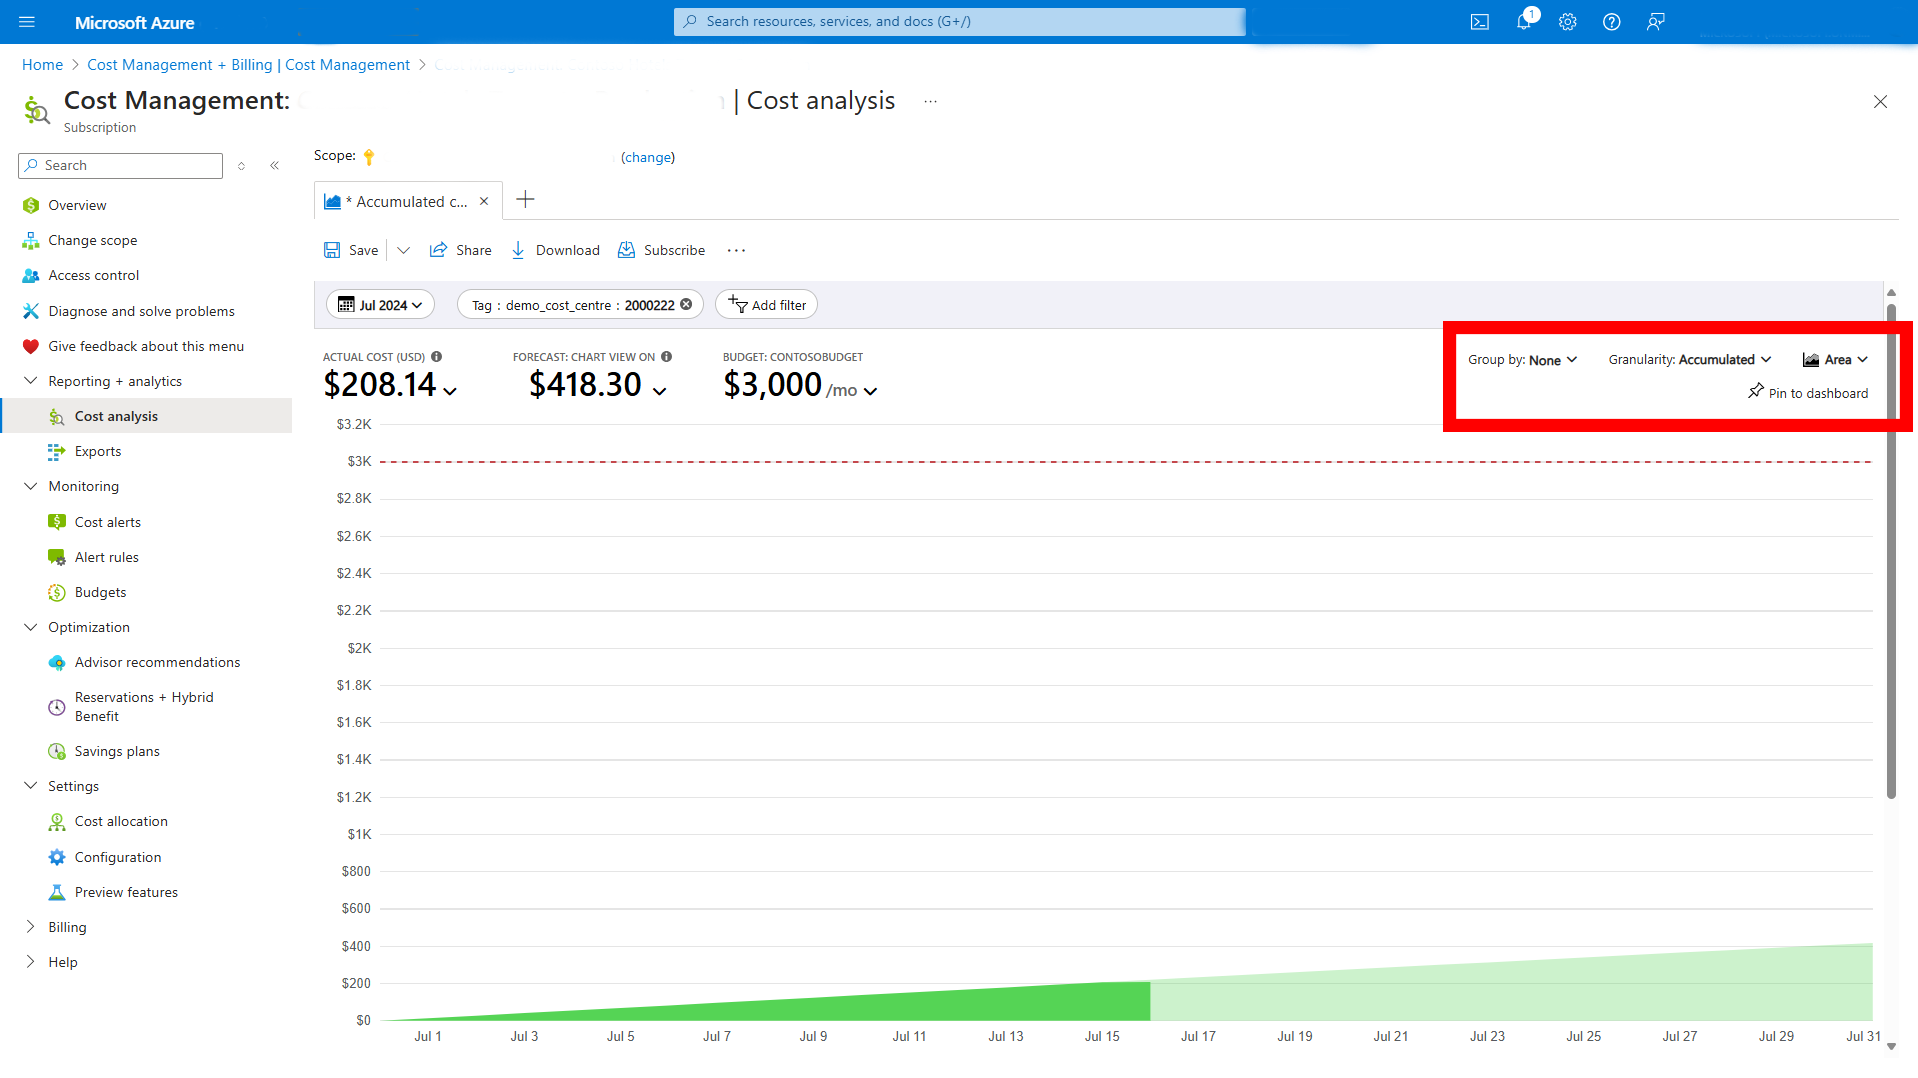Open Savings plans
The image size is (1918, 1078).
click(117, 751)
